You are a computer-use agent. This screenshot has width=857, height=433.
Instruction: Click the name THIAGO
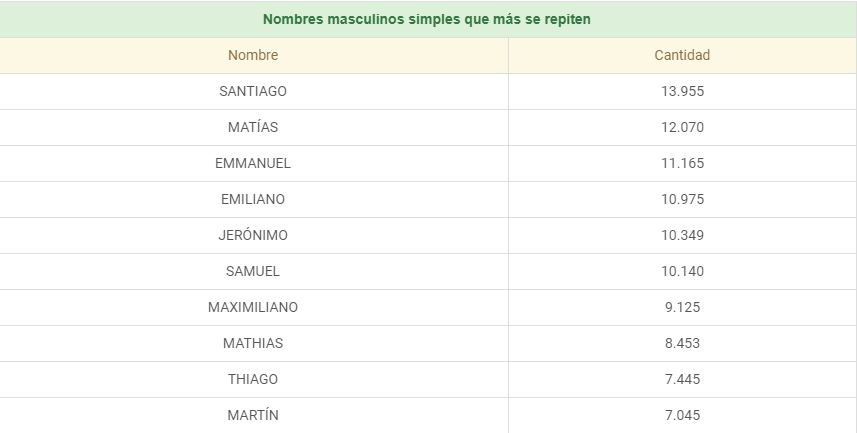pos(253,379)
